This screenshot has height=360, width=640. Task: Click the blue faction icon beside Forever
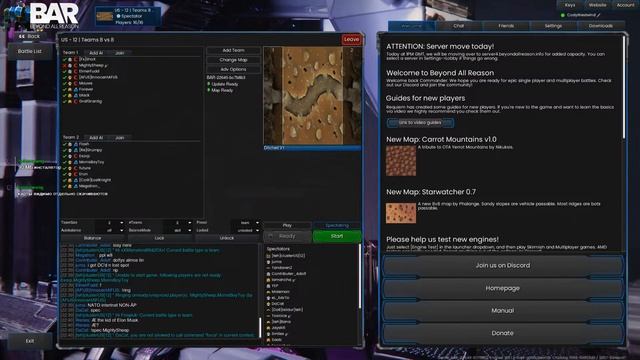[76, 89]
